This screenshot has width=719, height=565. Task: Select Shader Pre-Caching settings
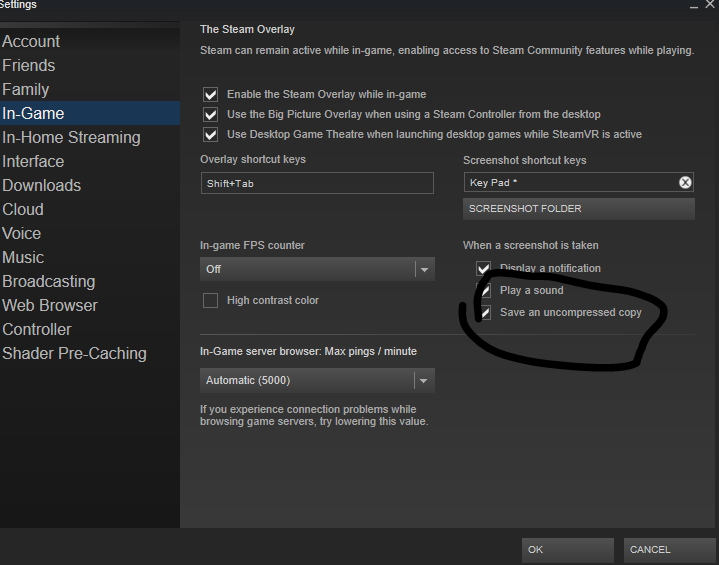point(90,353)
